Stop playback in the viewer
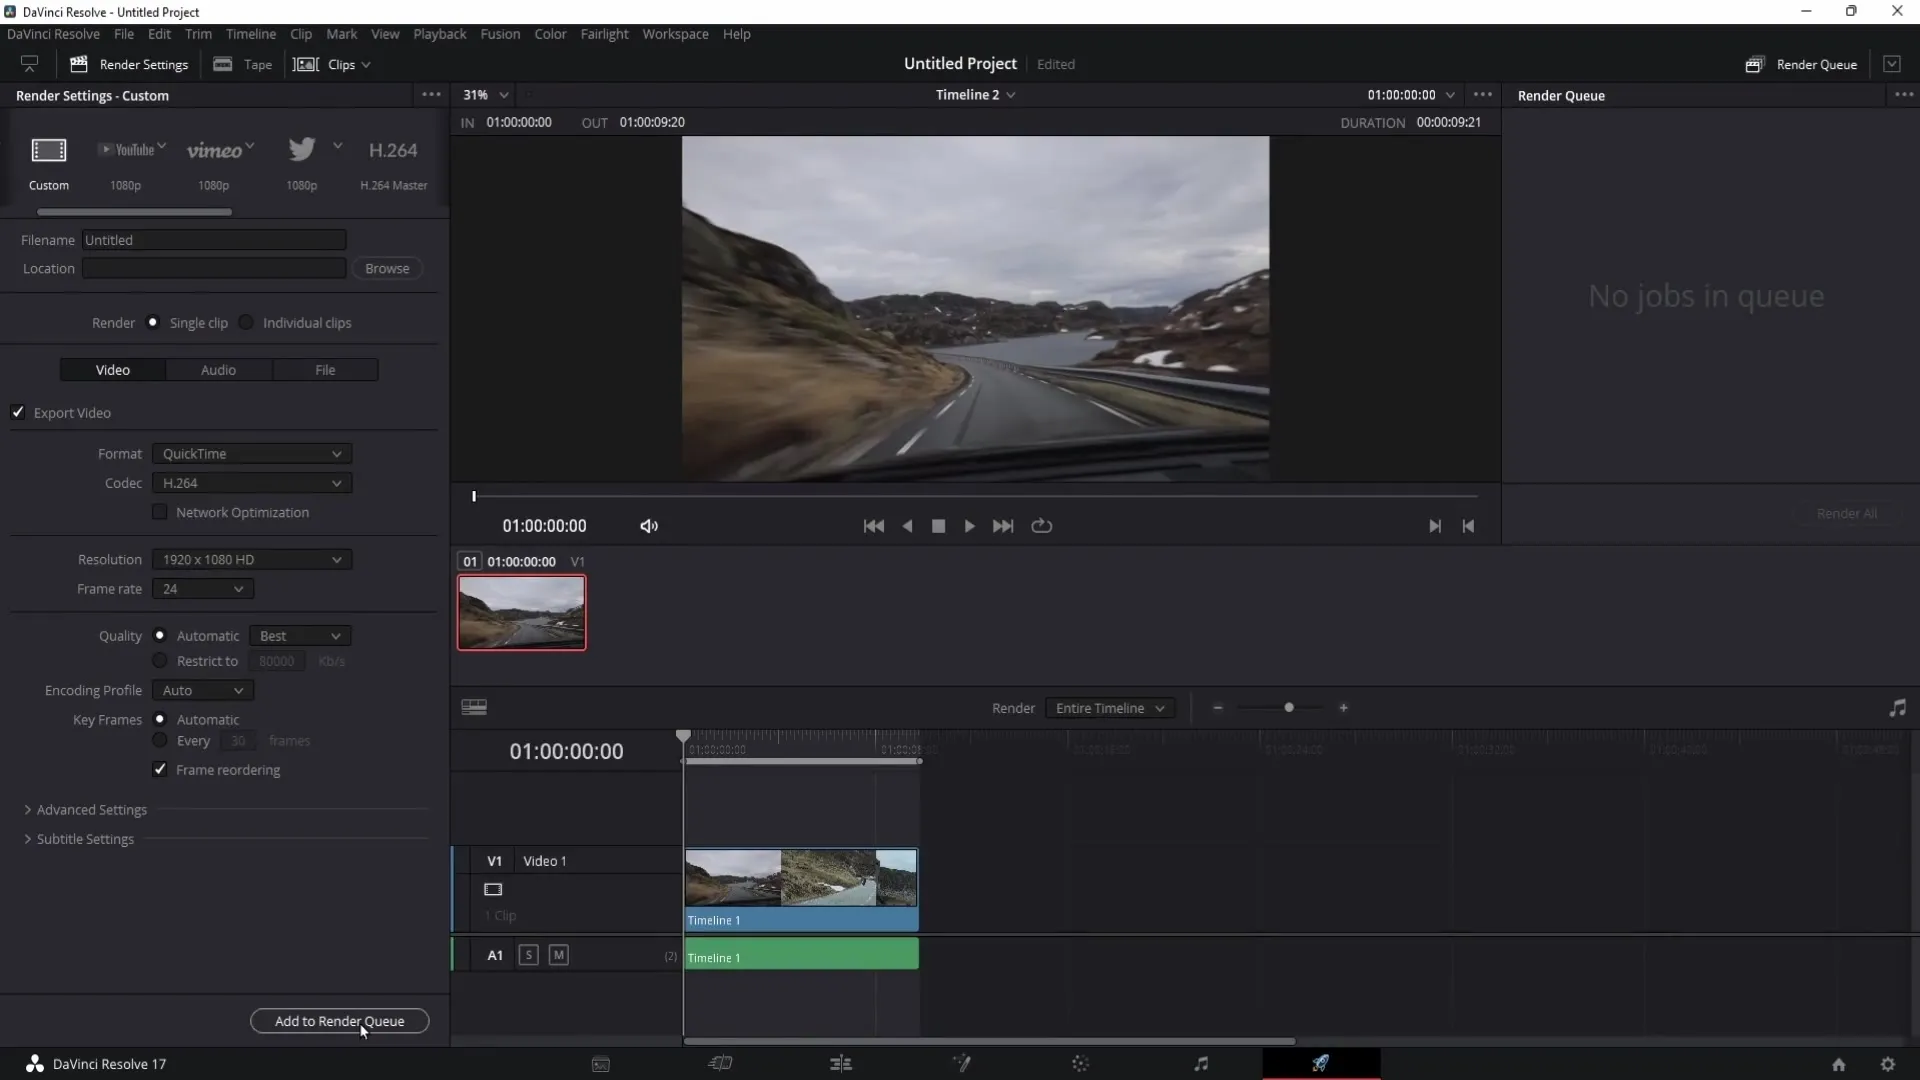 coord(938,526)
